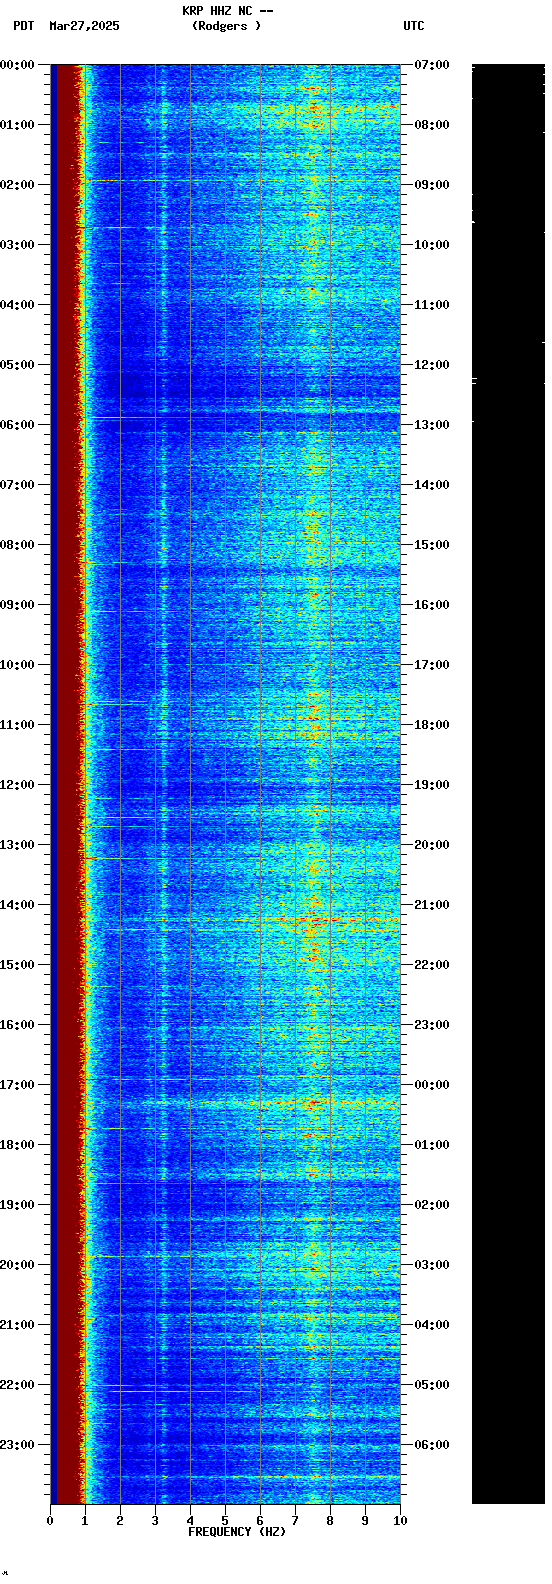Click the 'FREQUENCY (HZ)' axis label
The height and width of the screenshot is (1584, 552).
point(237,1532)
